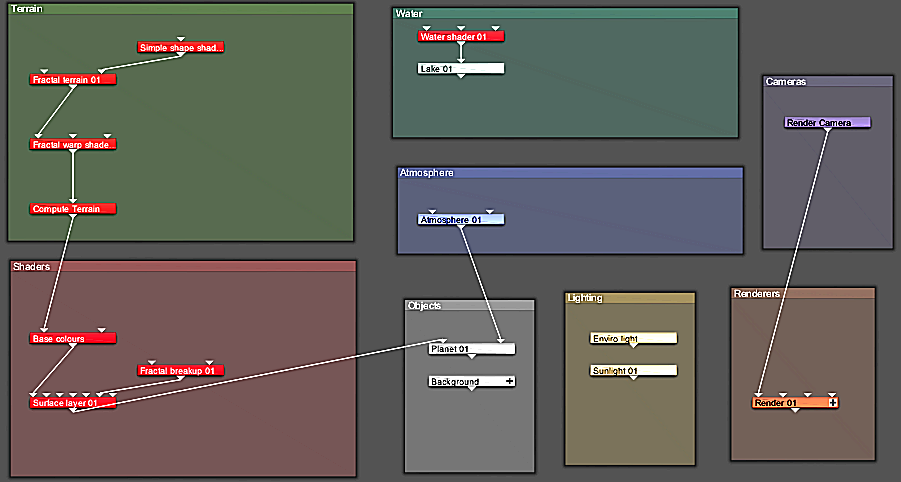Select the Surface layer 01 node
This screenshot has width=901, height=482.
73,403
